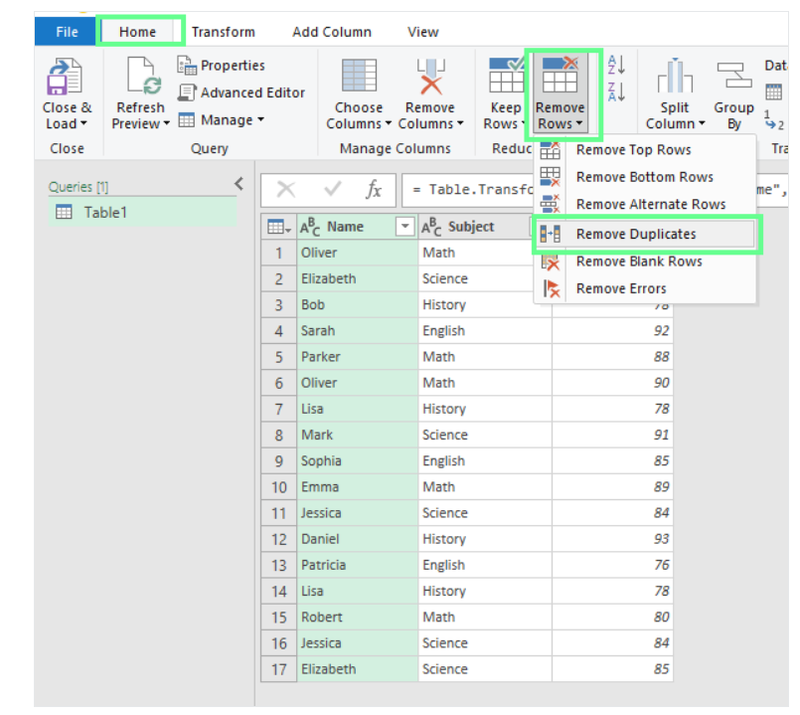Open the Choose Columns dropdown

[388, 124]
